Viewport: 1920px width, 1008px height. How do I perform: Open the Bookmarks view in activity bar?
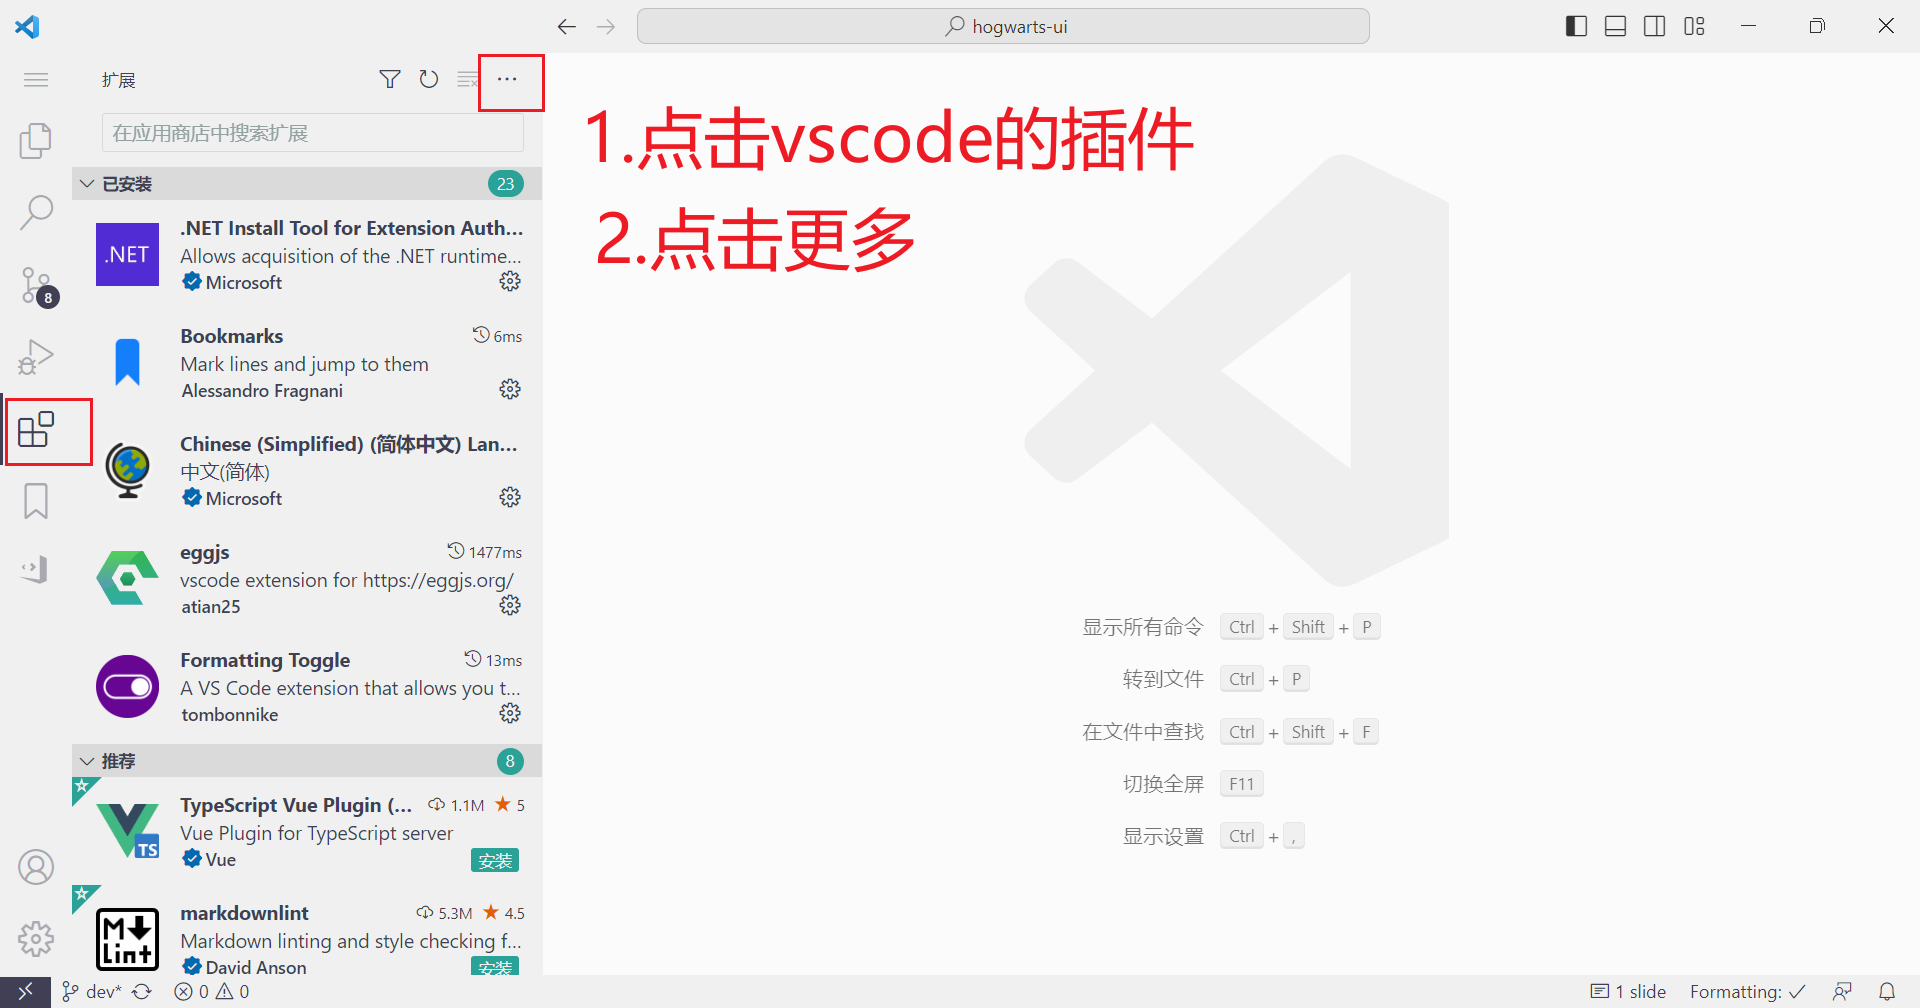36,501
